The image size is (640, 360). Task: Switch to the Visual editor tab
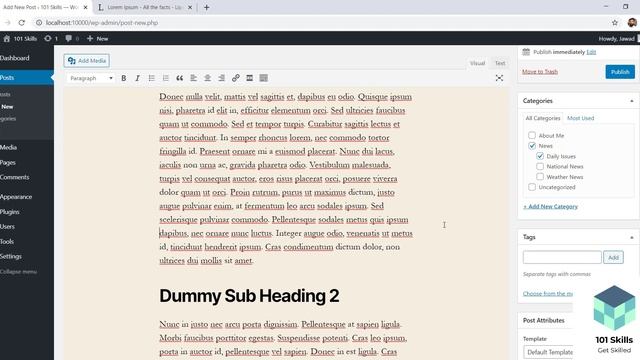coord(477,63)
